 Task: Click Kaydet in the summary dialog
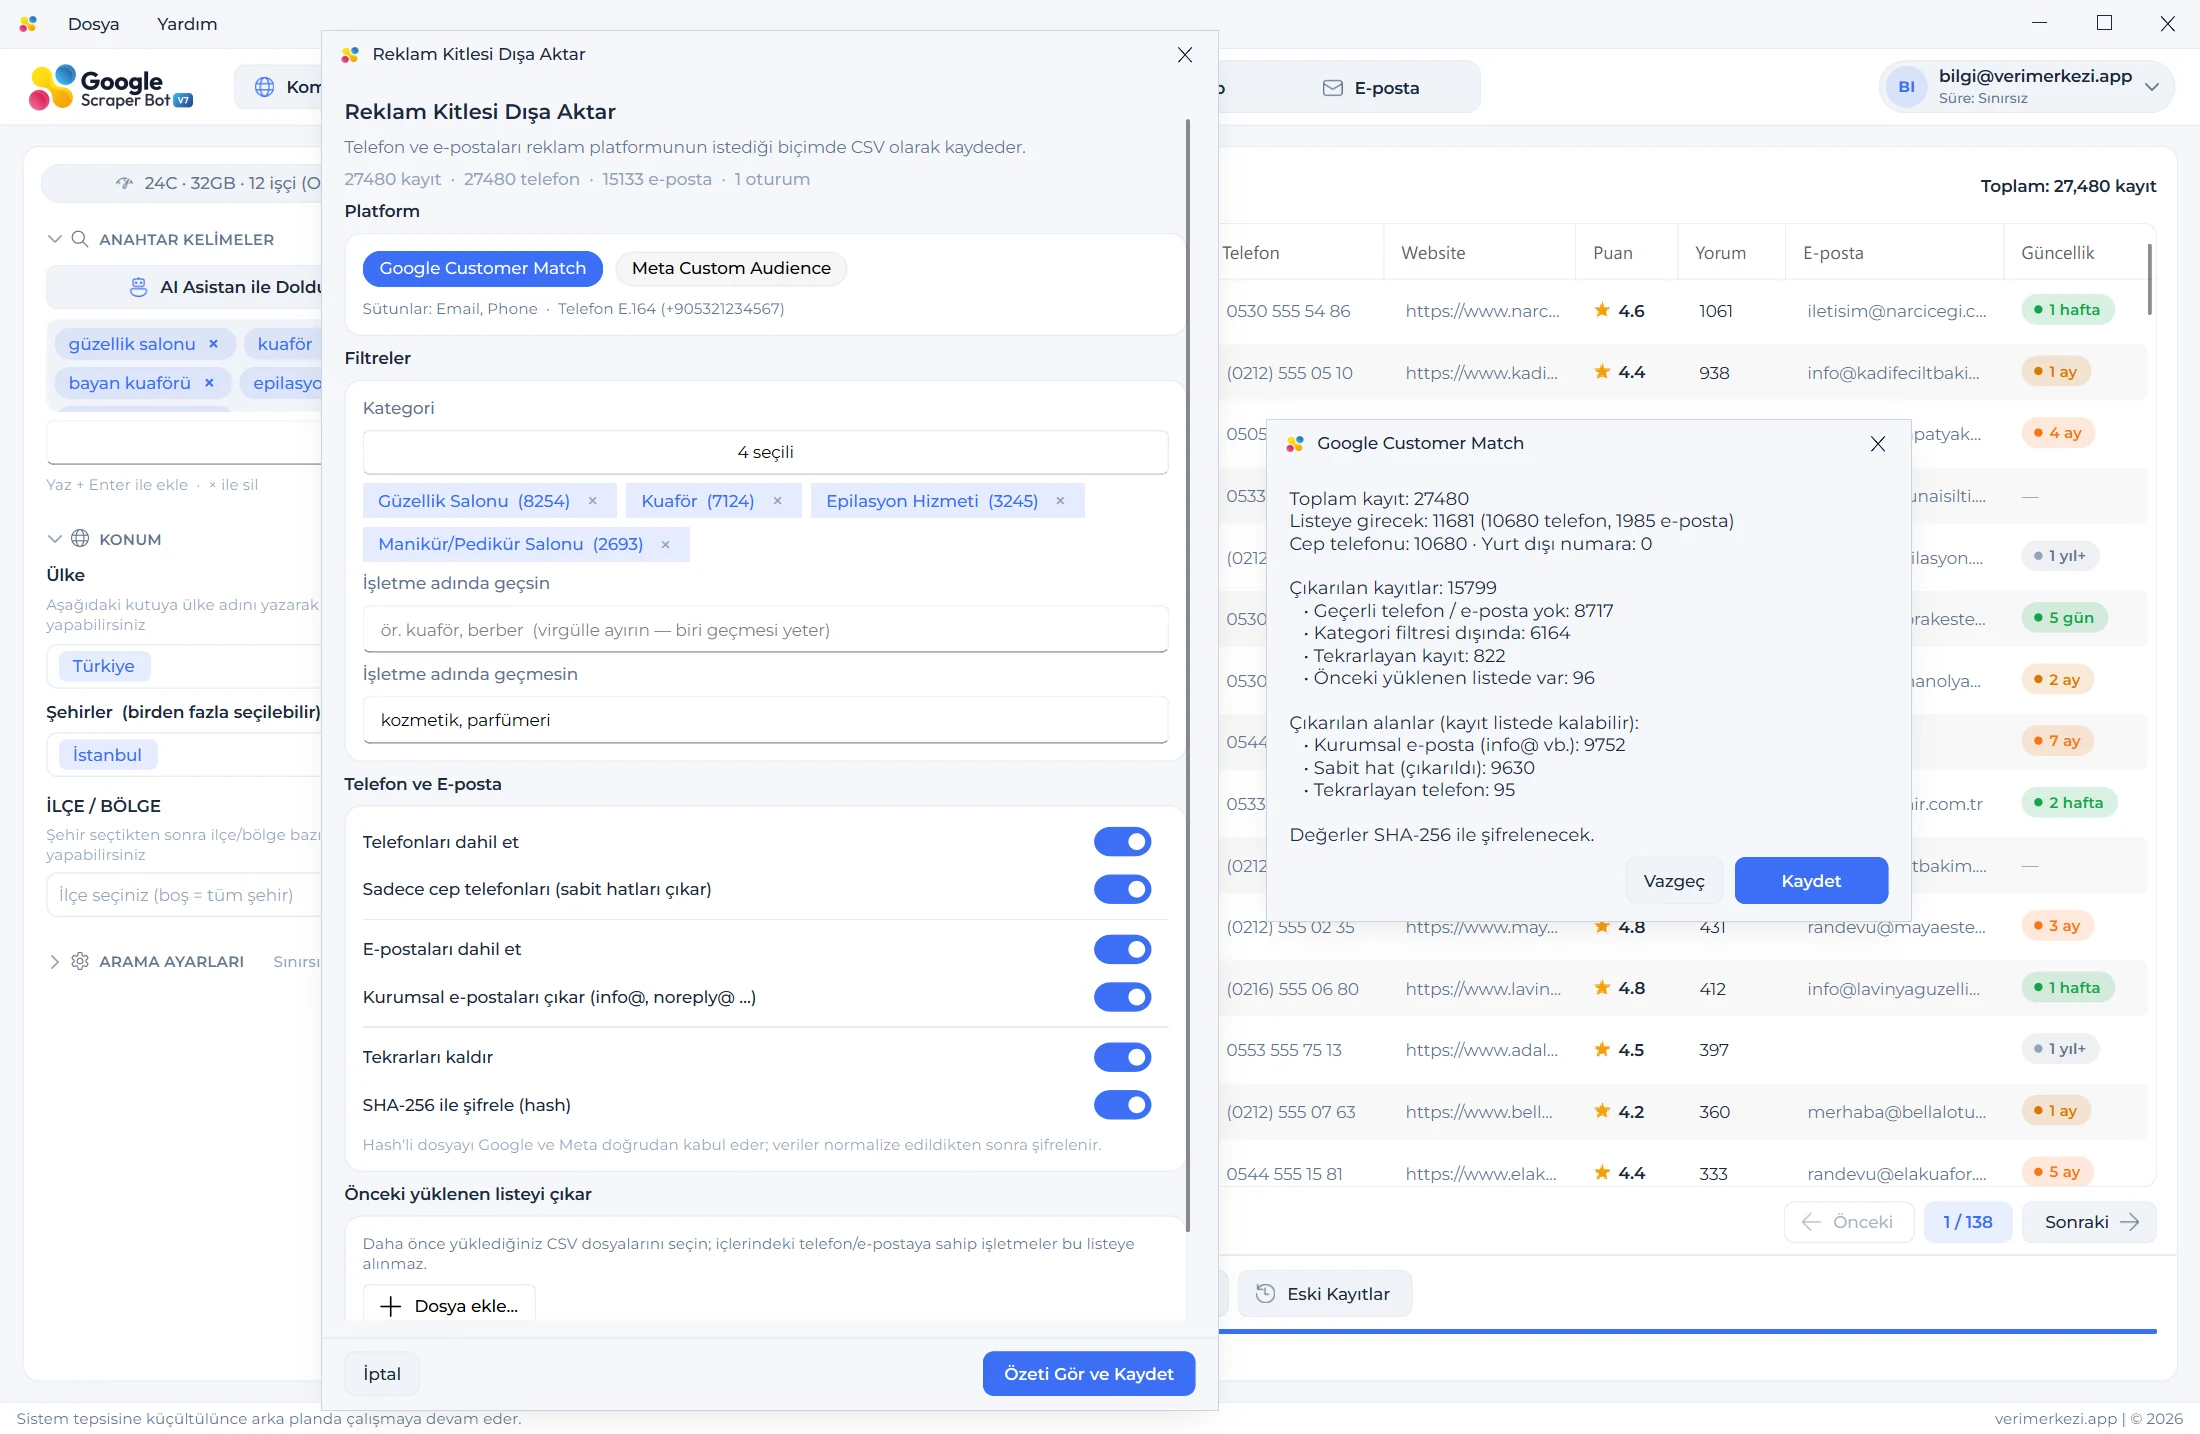pyautogui.click(x=1811, y=881)
